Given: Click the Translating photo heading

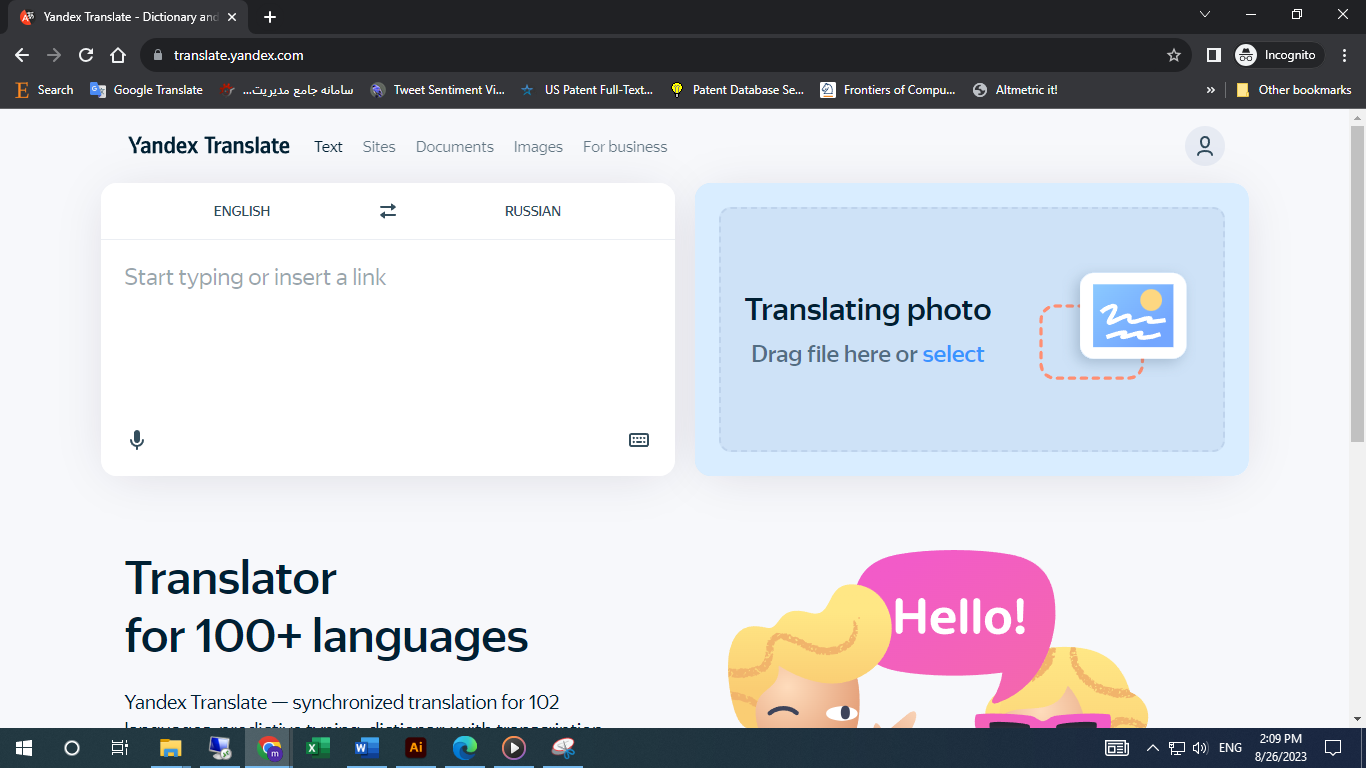Looking at the screenshot, I should [x=868, y=310].
